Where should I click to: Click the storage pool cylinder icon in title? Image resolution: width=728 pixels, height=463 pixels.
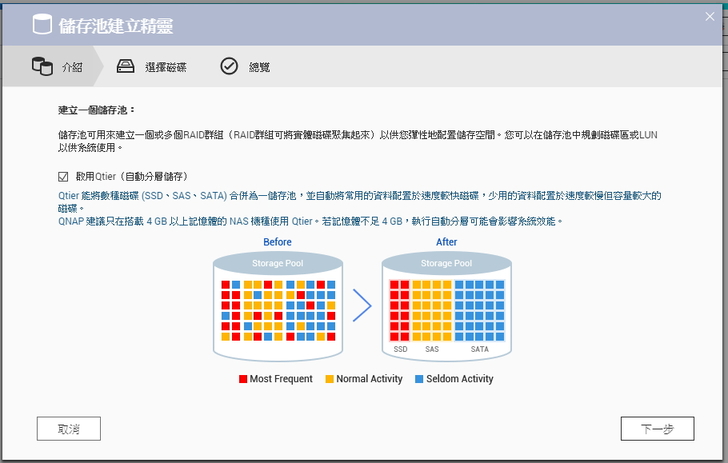tap(42, 24)
